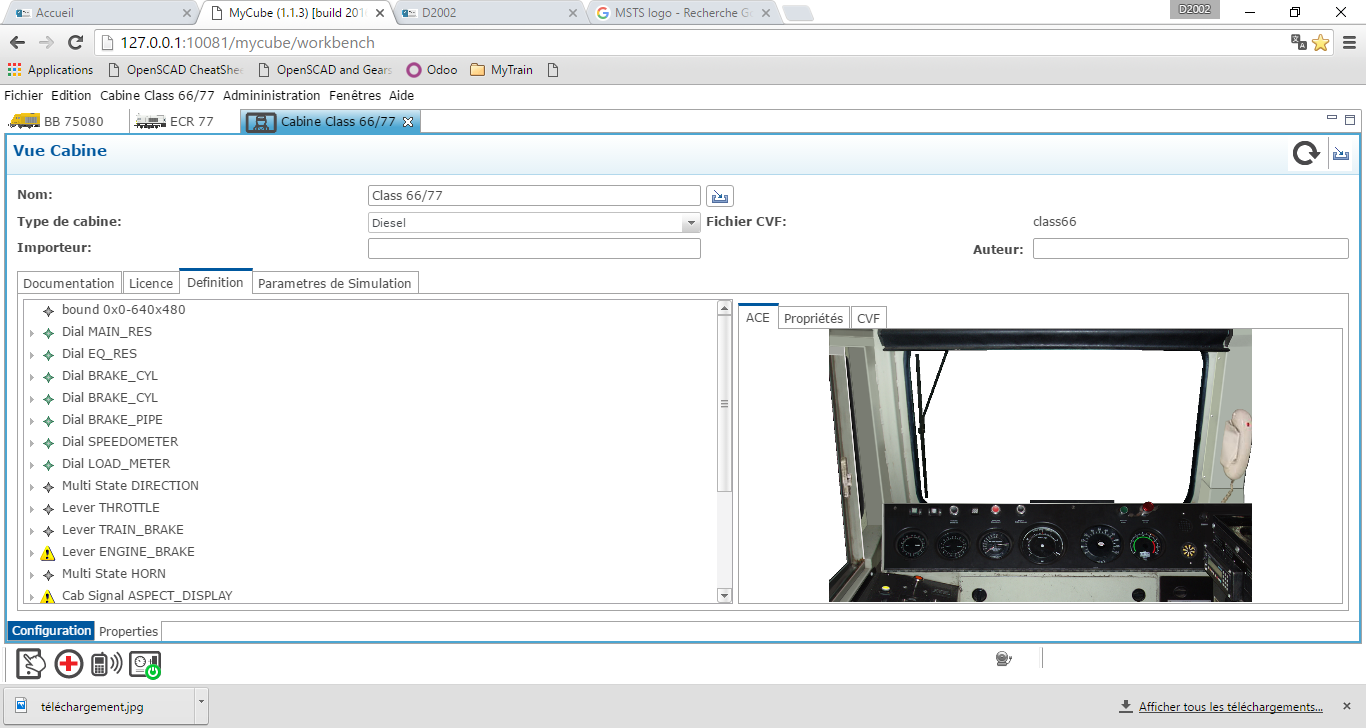Click the translate page icon in the address bar
This screenshot has height=728, width=1366.
click(x=1298, y=42)
